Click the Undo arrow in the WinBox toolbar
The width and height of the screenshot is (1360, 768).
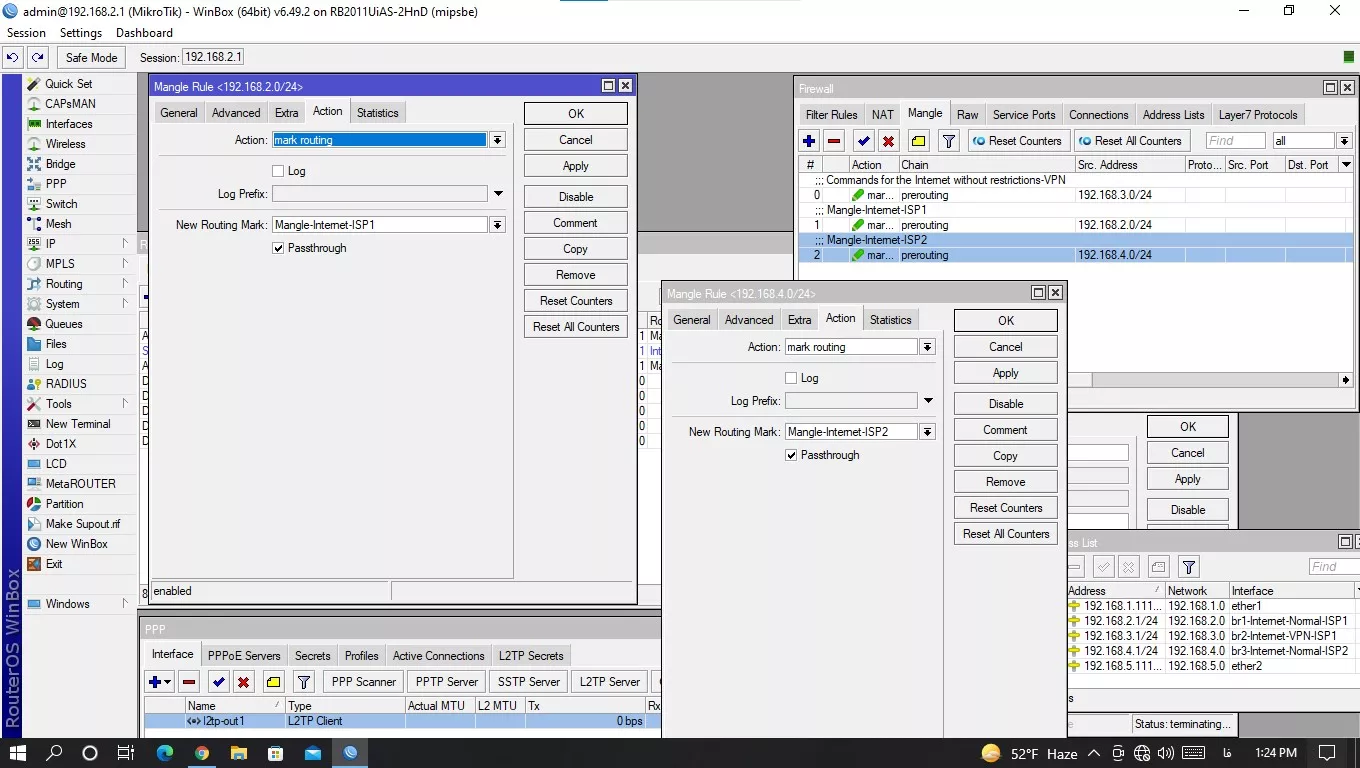13,58
